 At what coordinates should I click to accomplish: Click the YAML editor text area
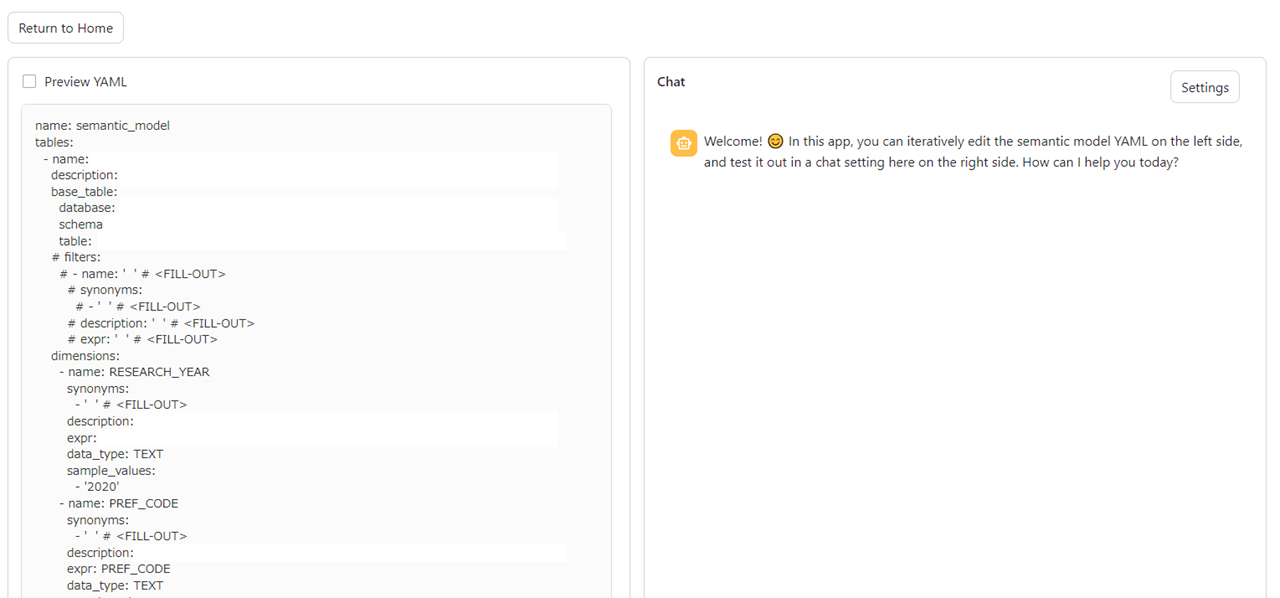[316, 351]
